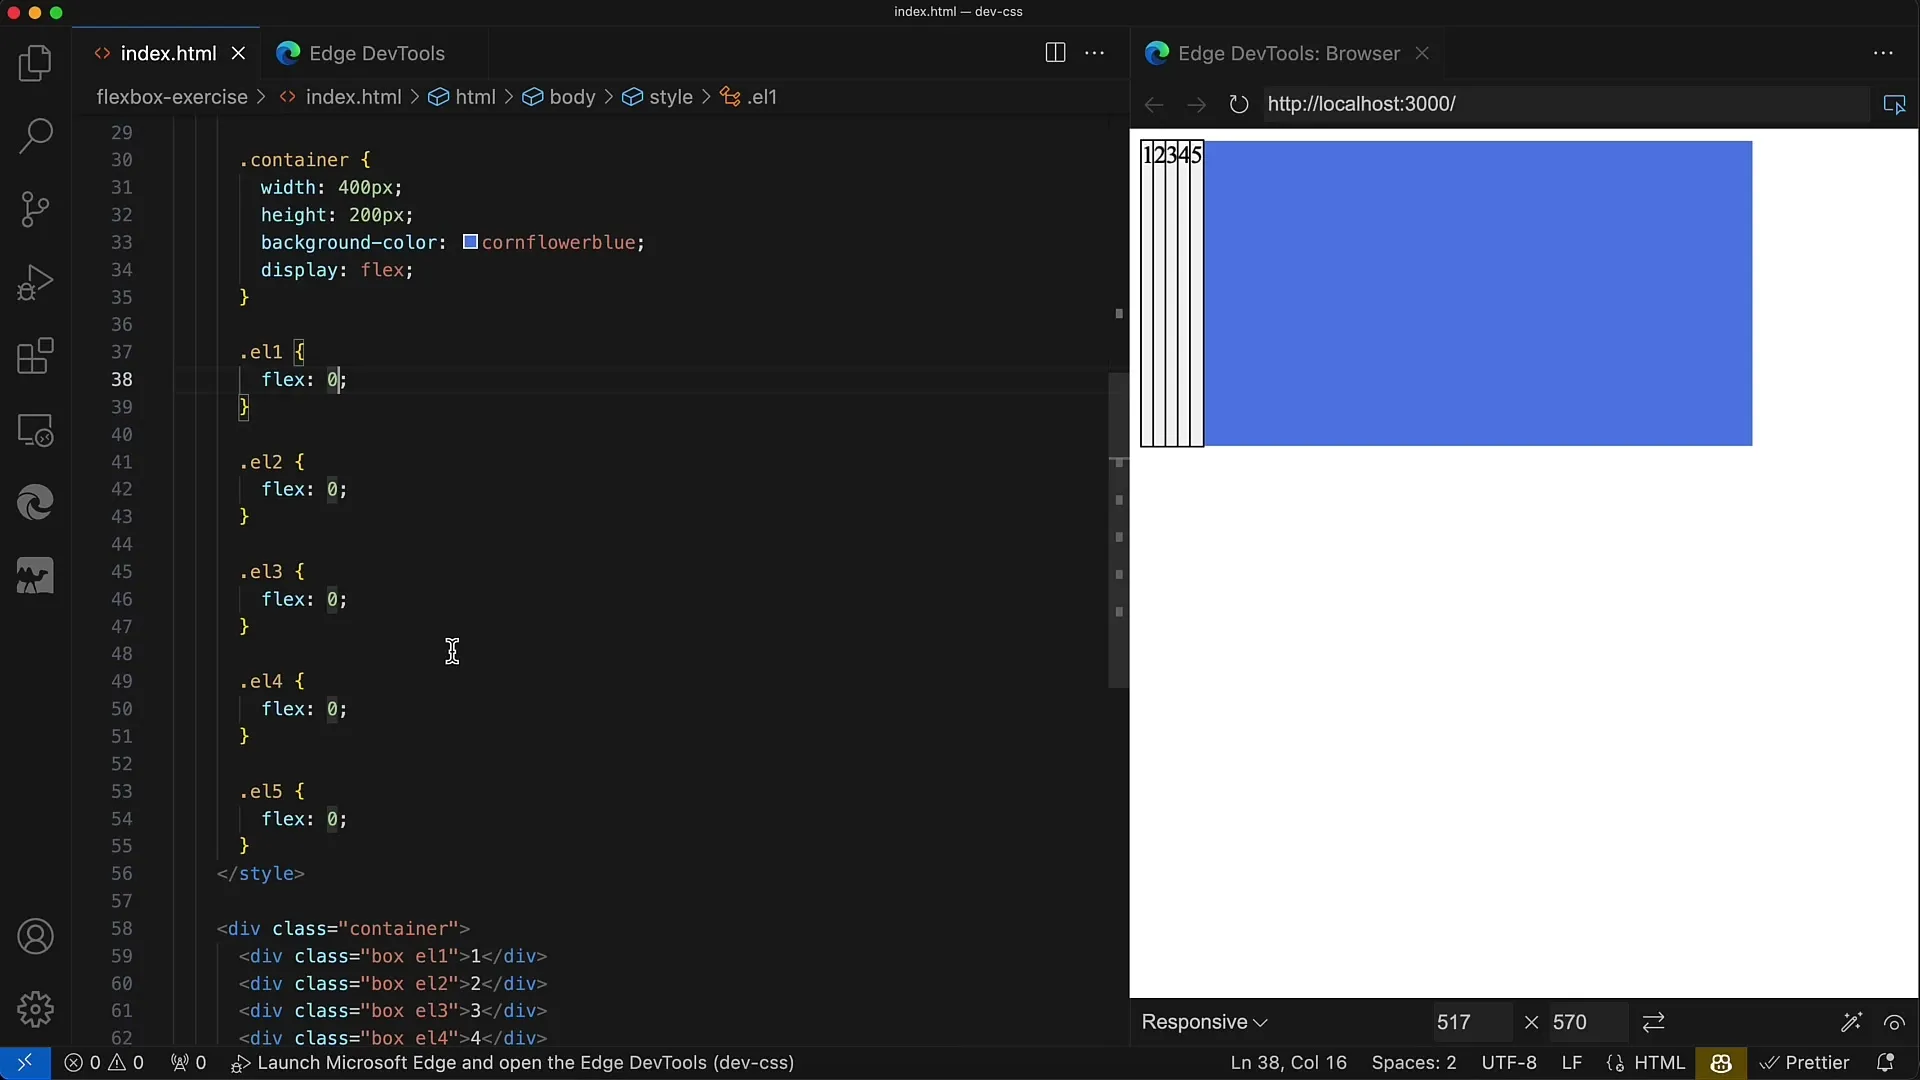Screen dimensions: 1920x1080
Task: Open the Source Control view
Action: [36, 209]
